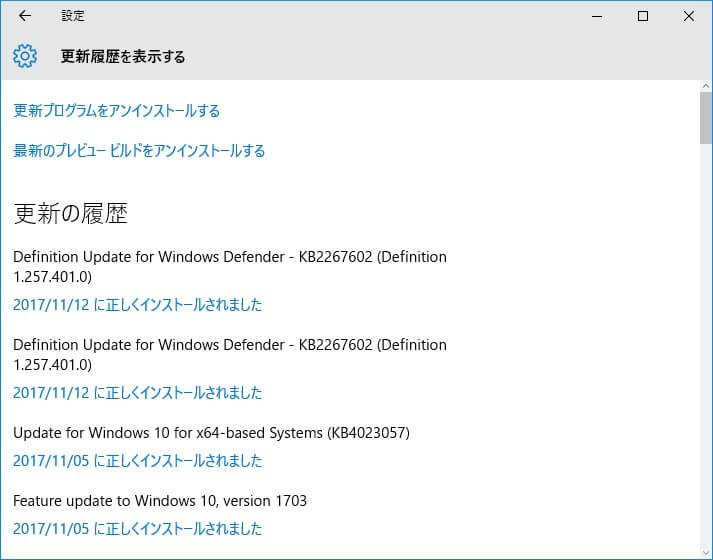This screenshot has height=560, width=713.
Task: Minimize the 設定 window
Action: tap(597, 16)
